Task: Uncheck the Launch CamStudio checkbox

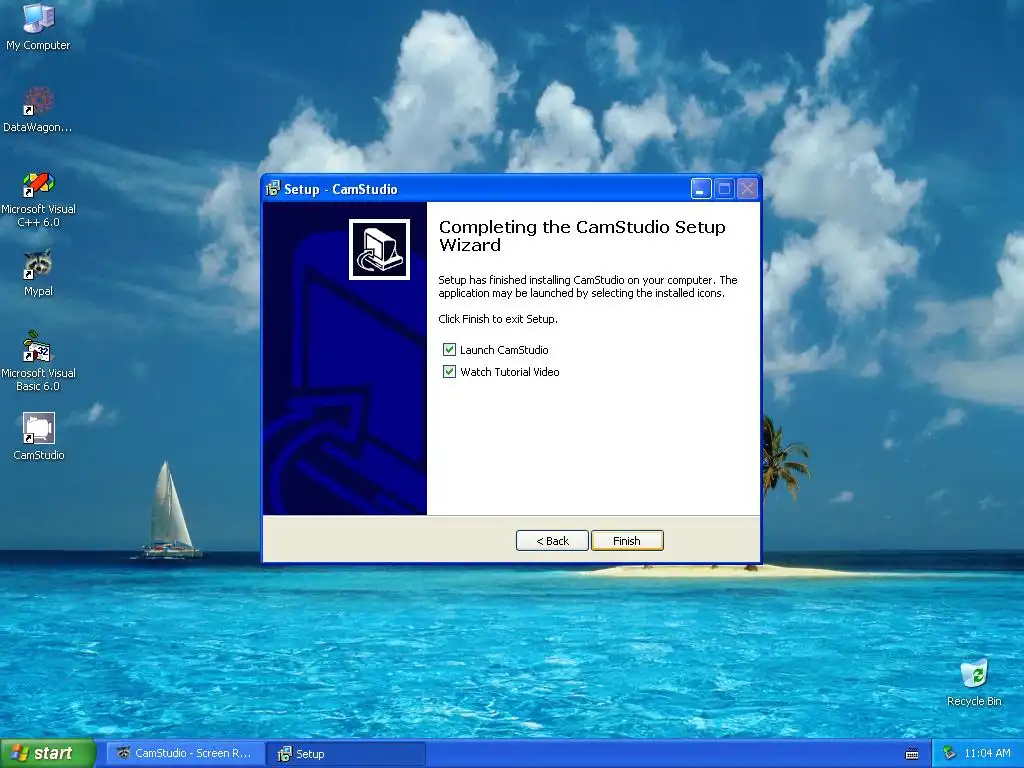Action: 449,349
